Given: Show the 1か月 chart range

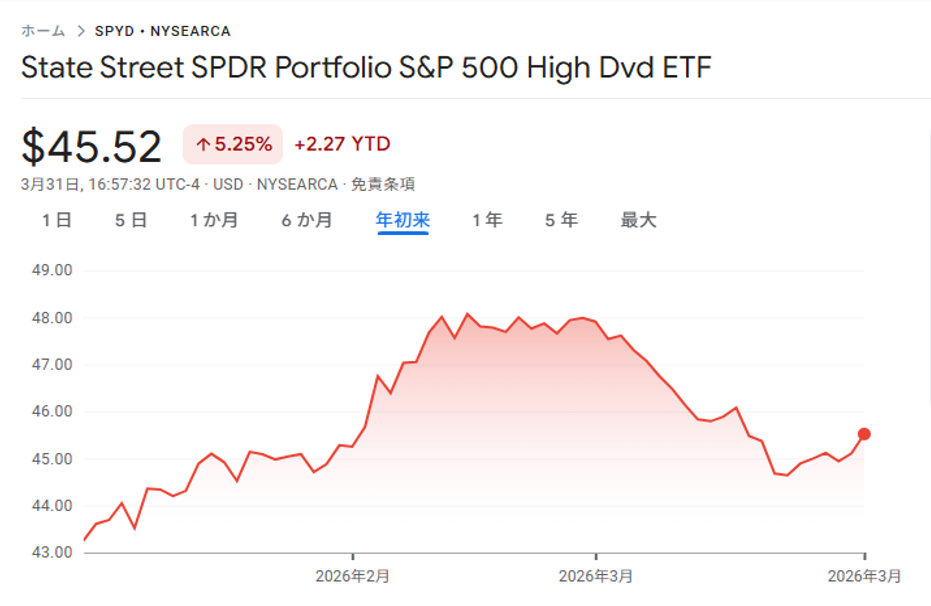Looking at the screenshot, I should pyautogui.click(x=214, y=220).
